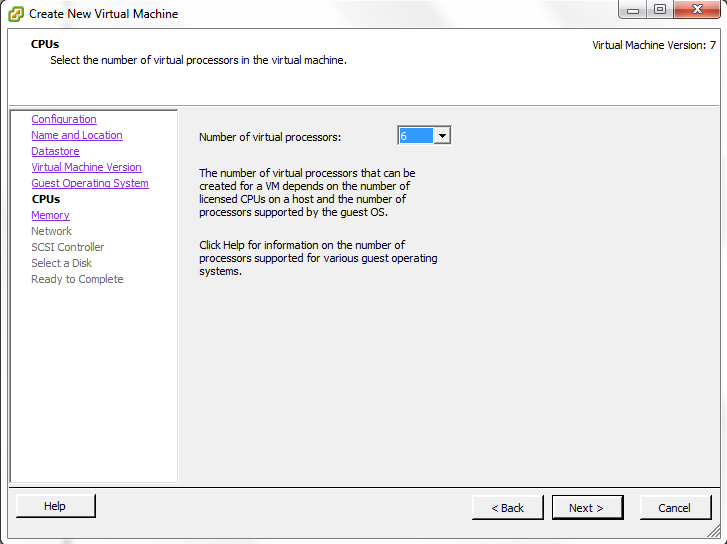Click the bold CPUs step in sidebar
Screen dimensions: 727x544
click(x=46, y=199)
